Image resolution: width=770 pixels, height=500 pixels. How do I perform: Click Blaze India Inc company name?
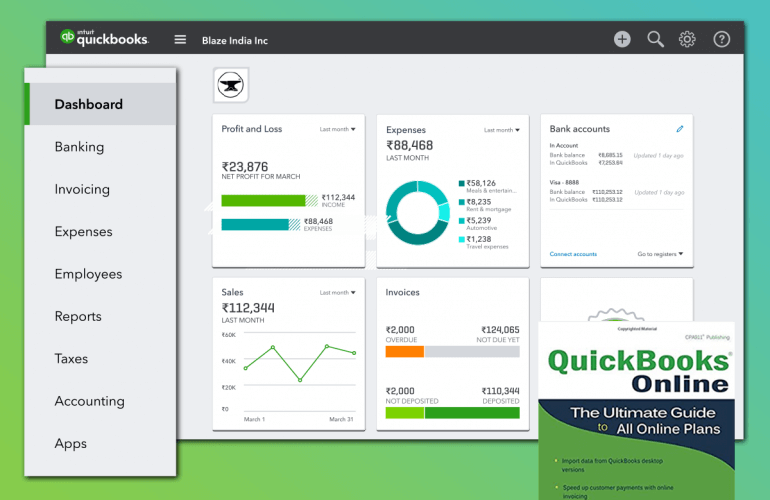pos(235,41)
